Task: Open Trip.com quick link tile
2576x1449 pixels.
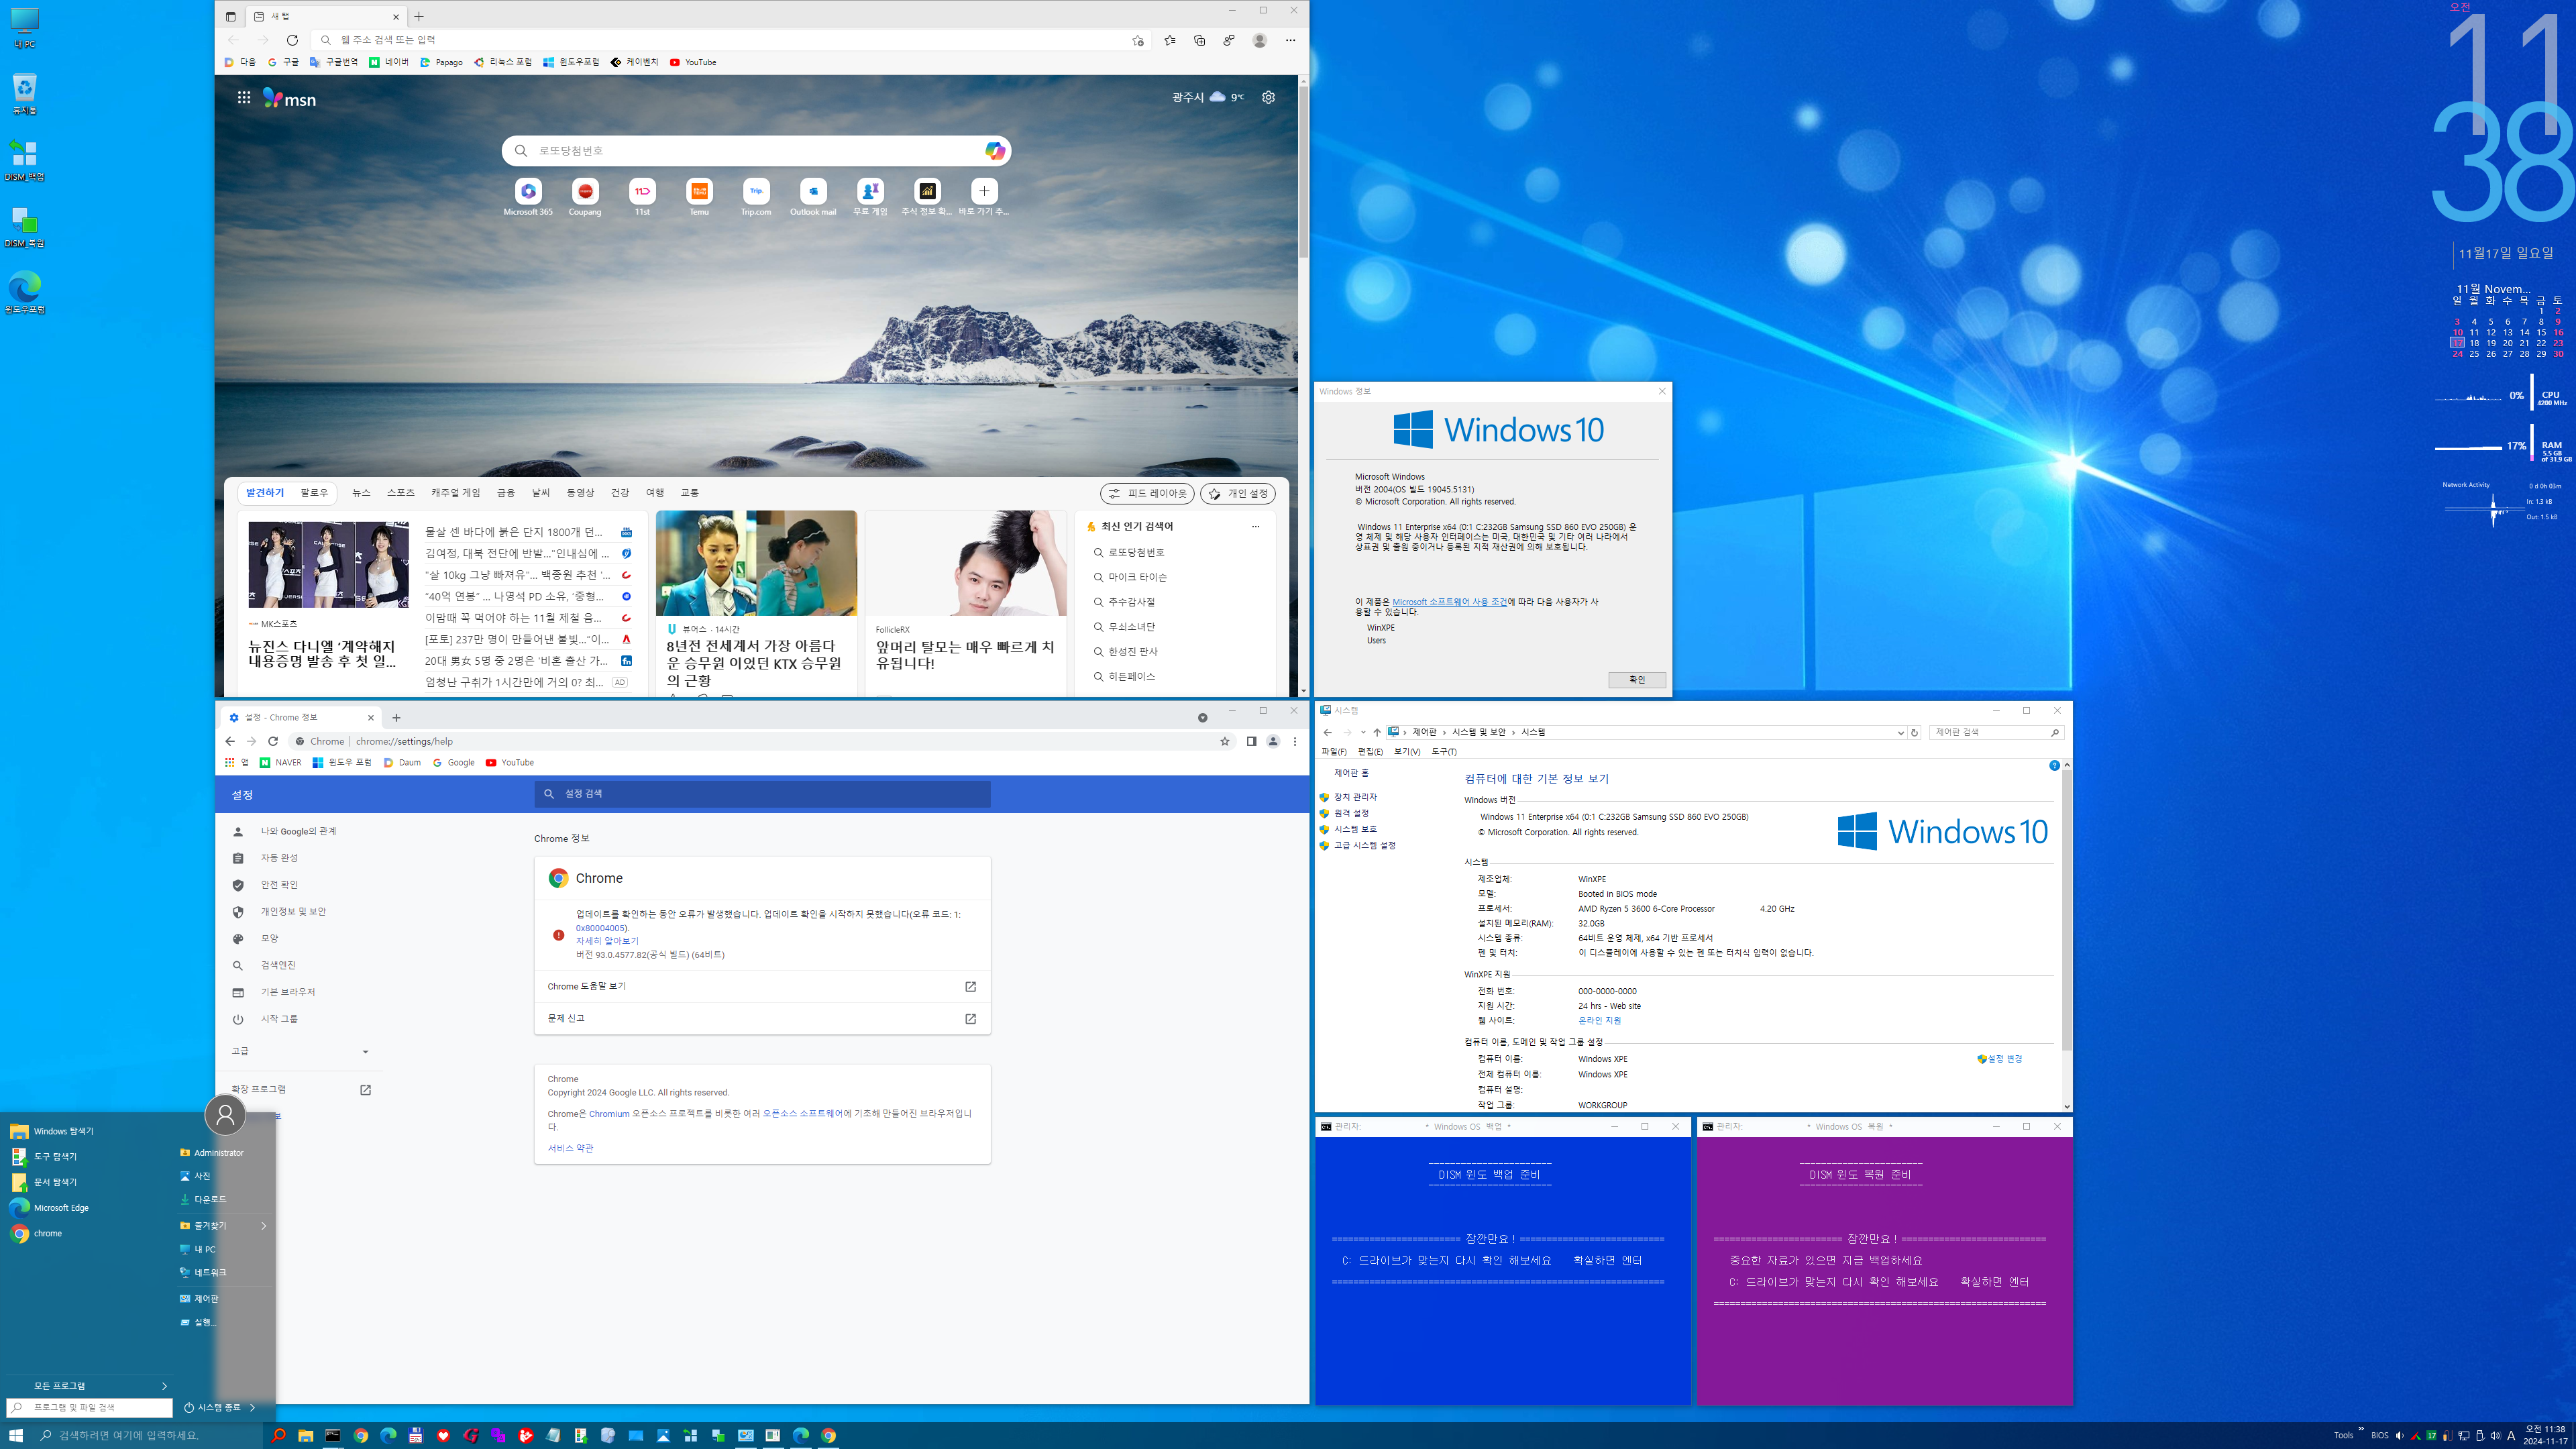Action: coord(756,197)
